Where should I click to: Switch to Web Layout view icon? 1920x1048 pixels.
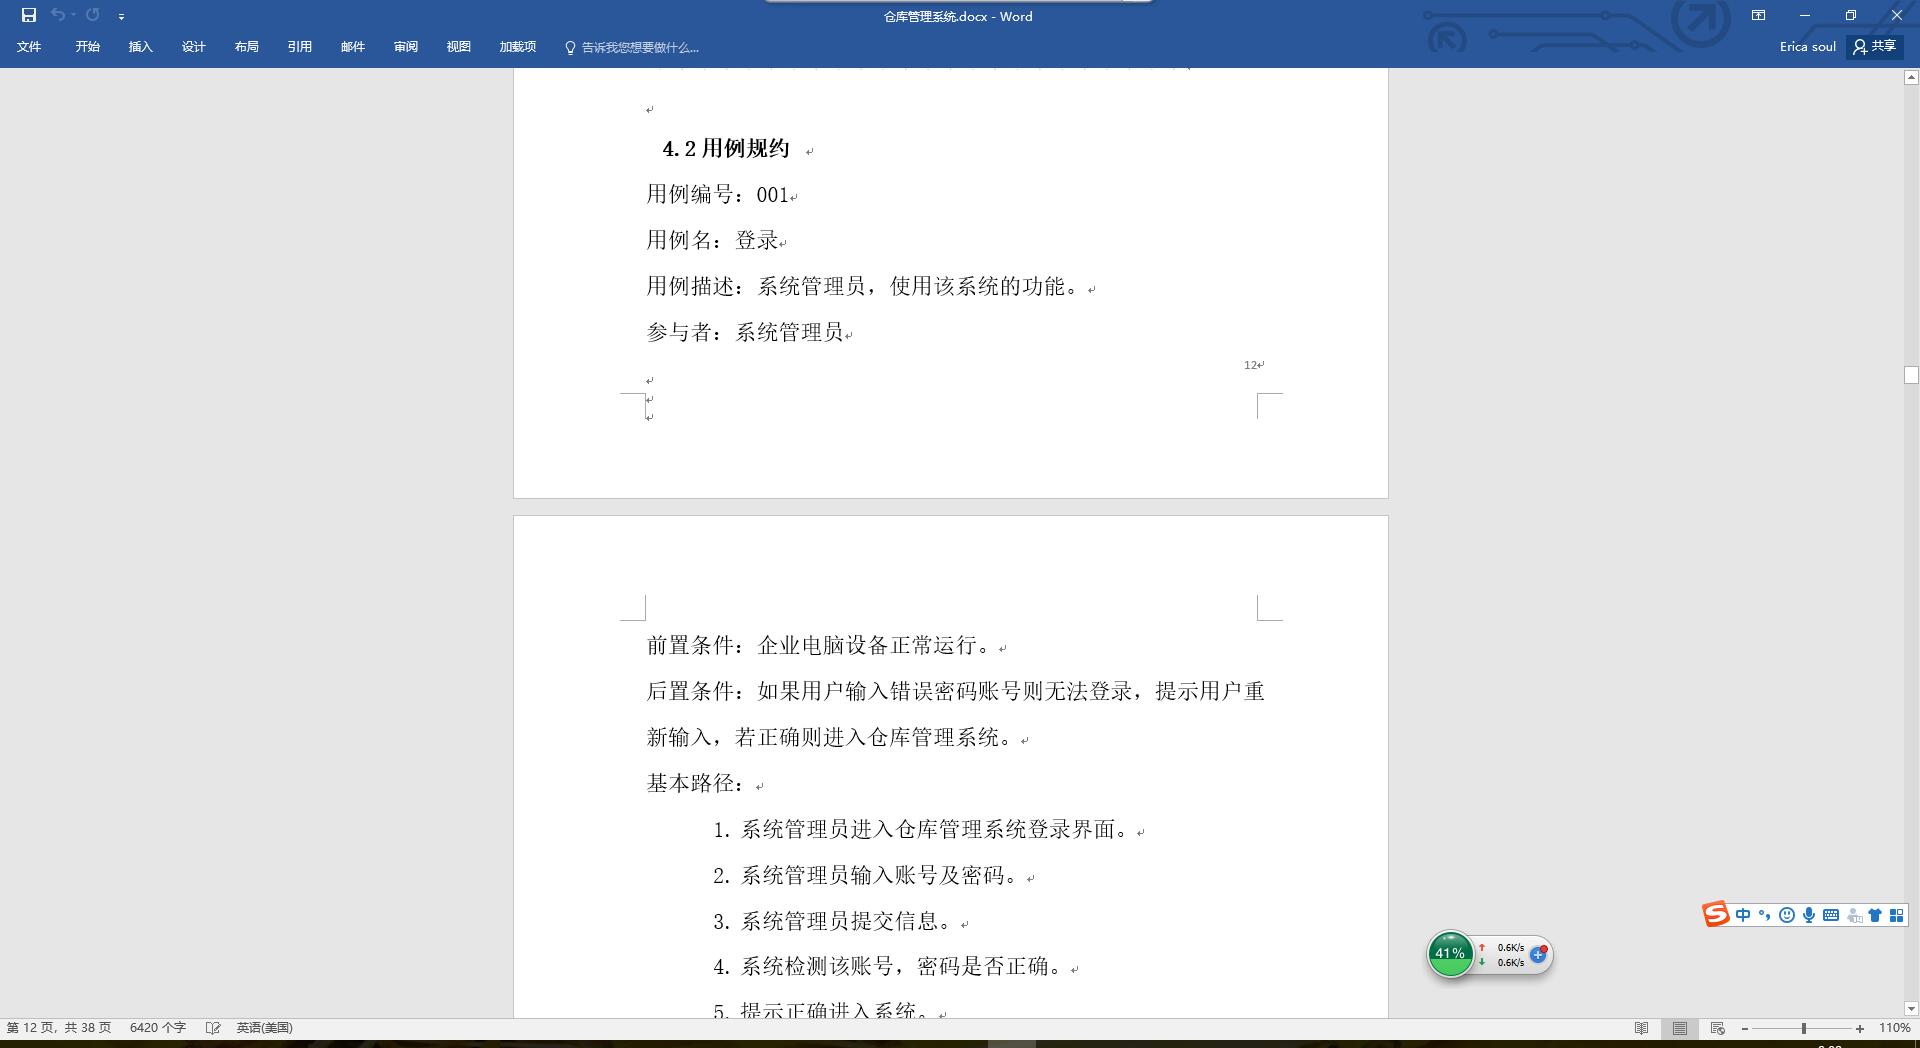click(1718, 1028)
